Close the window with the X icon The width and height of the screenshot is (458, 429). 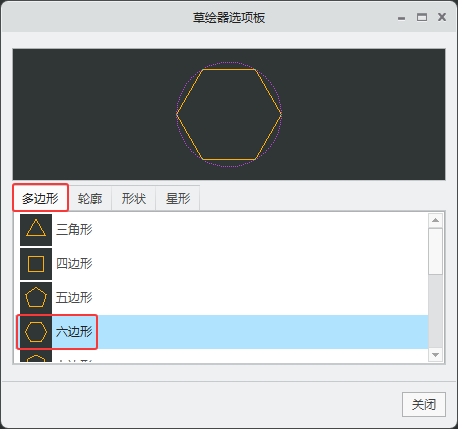(442, 17)
